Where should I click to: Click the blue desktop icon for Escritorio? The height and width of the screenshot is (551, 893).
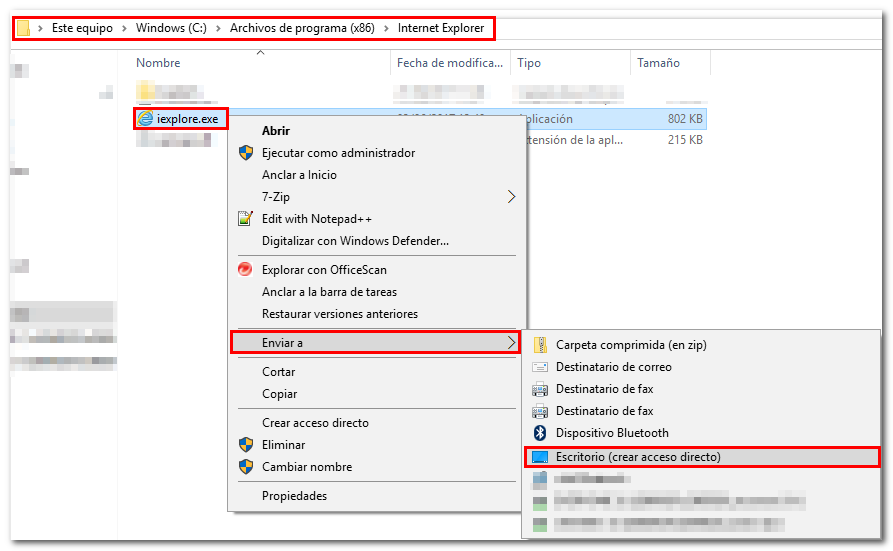pyautogui.click(x=540, y=457)
